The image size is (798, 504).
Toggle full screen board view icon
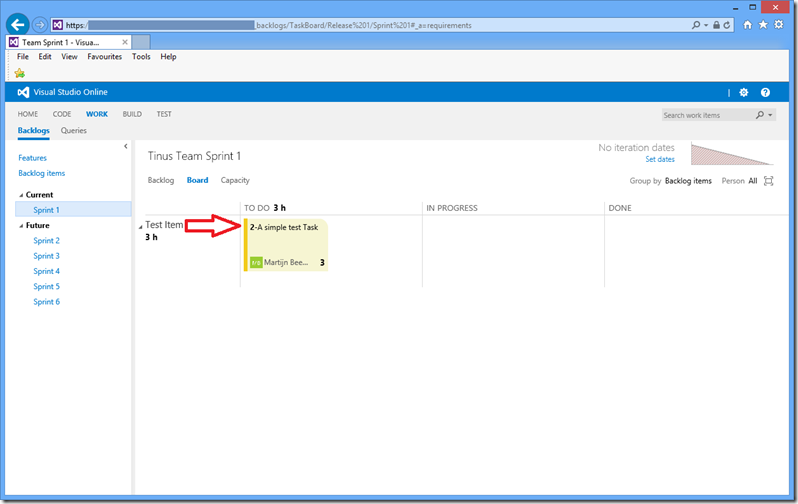click(768, 181)
